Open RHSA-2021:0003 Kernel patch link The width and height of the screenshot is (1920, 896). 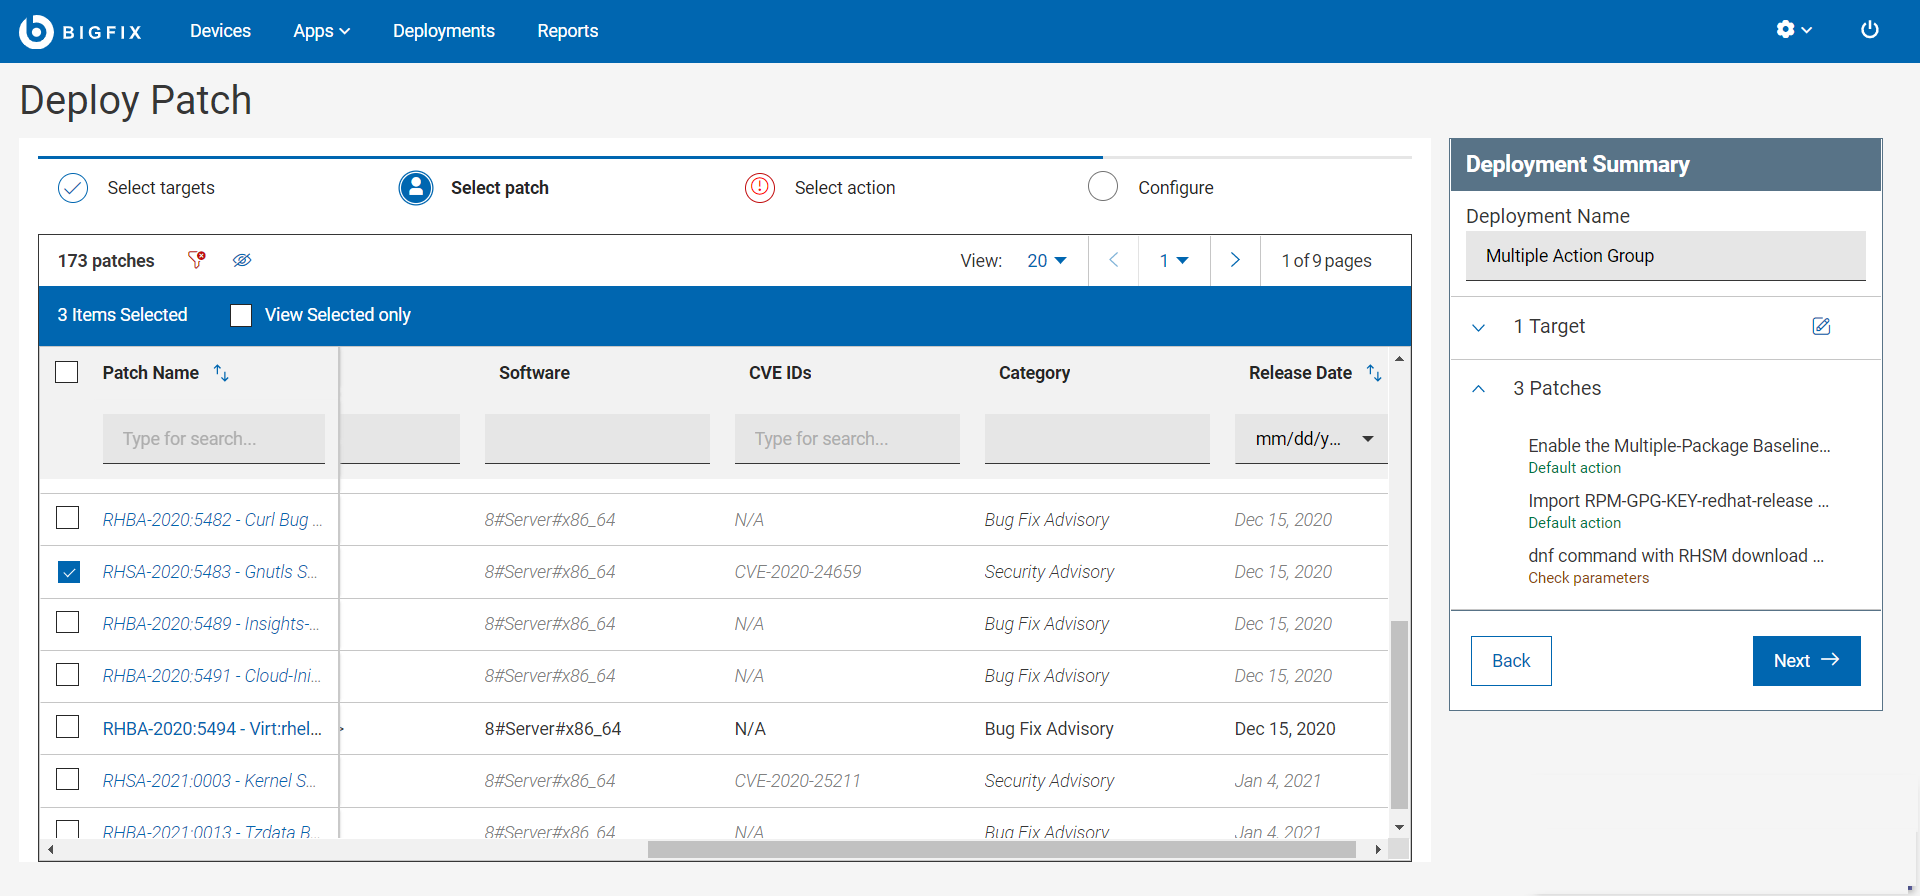tap(209, 781)
